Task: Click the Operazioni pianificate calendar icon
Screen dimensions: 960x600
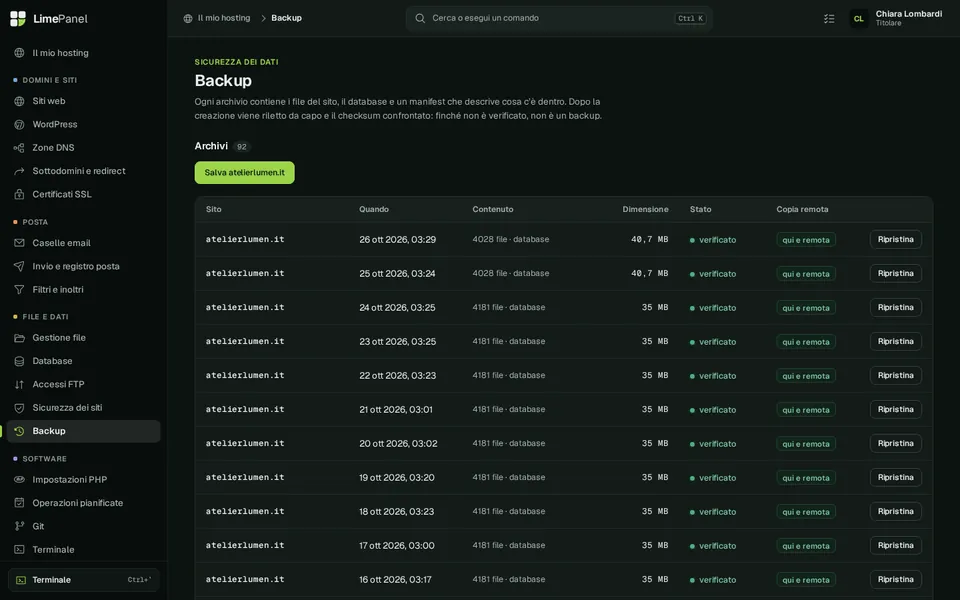Action: click(20, 503)
